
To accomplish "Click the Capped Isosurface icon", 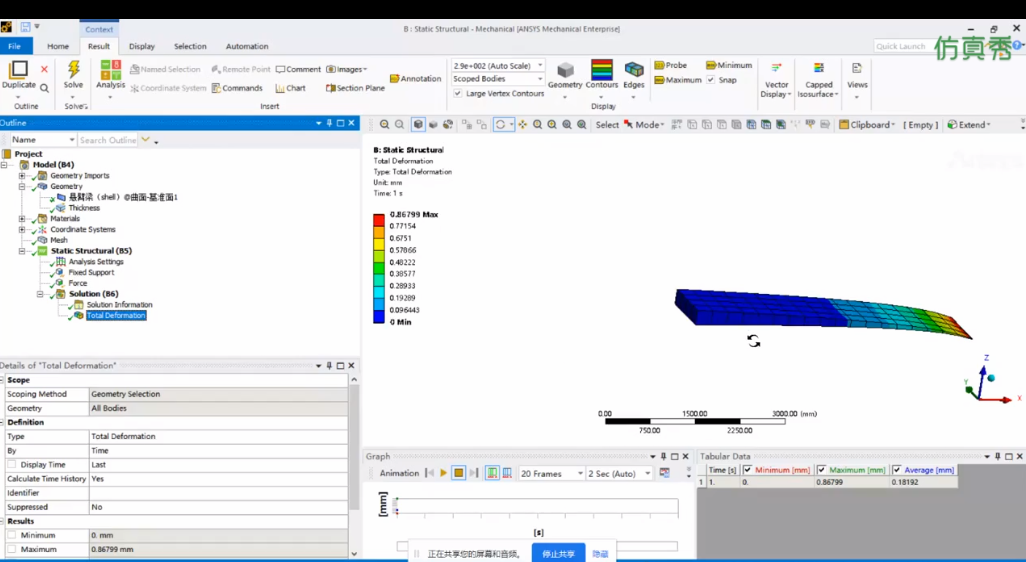I will (x=819, y=68).
